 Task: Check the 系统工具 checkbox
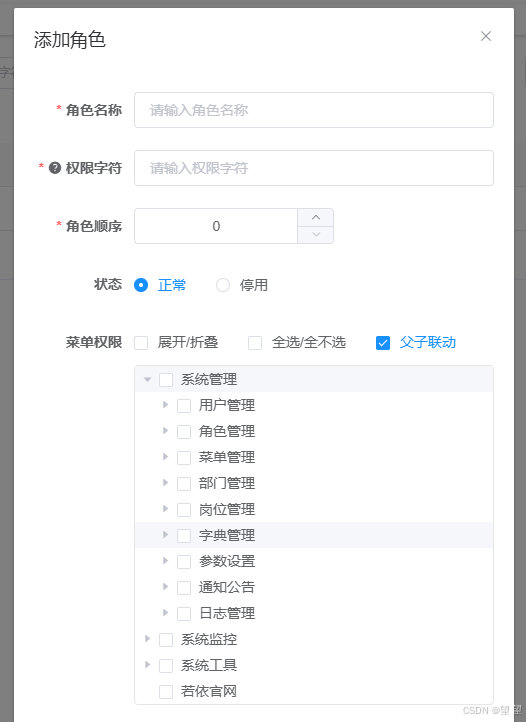coord(166,666)
